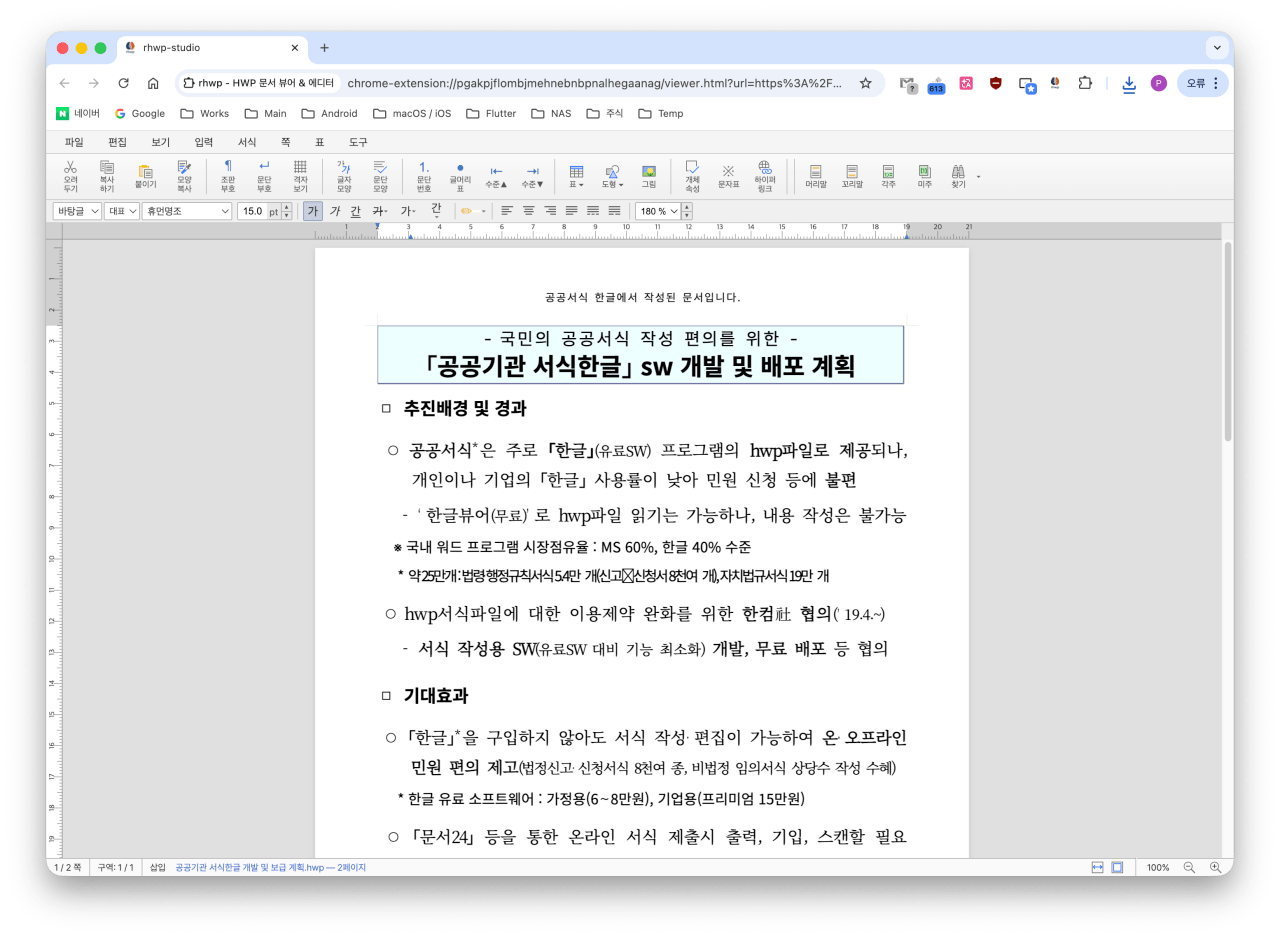Screen dimensions: 1280x937
Task: Toggle the bold 가 formatting button
Action: 313,211
